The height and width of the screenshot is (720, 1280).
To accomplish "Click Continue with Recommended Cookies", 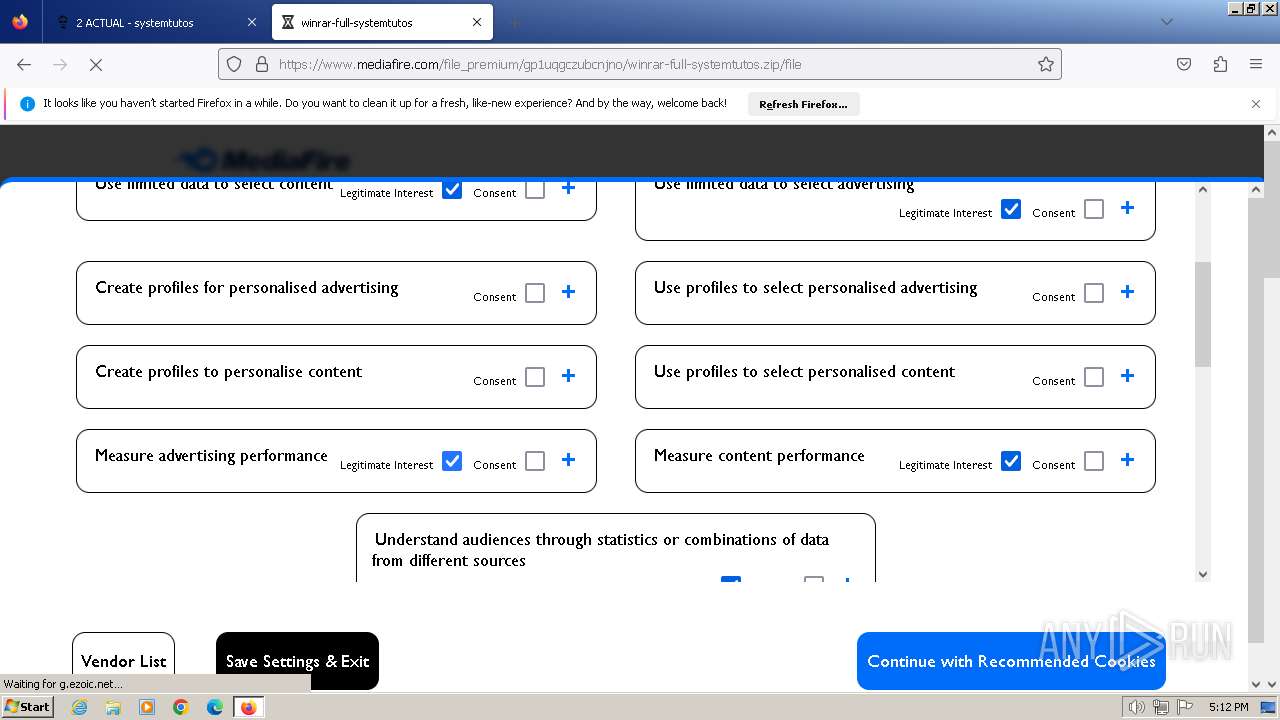I will [1011, 661].
